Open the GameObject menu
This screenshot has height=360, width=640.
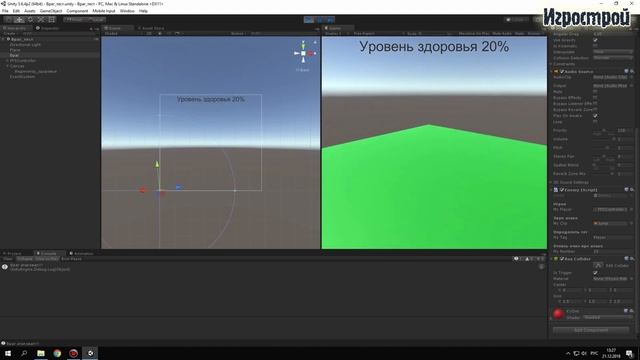tap(51, 11)
